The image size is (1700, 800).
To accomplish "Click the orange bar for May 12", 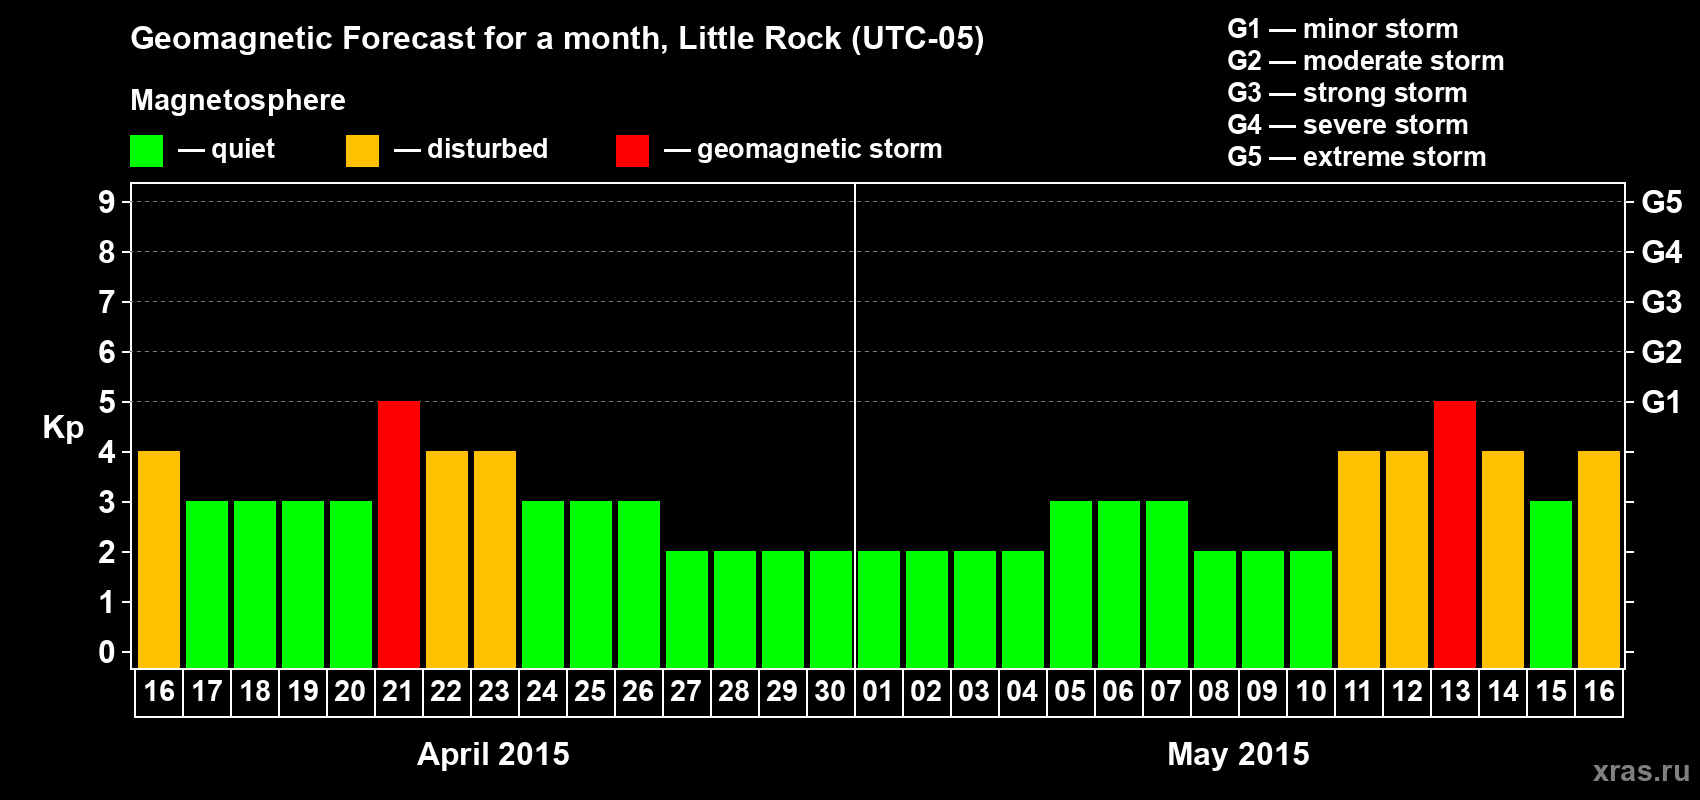I will click(1407, 559).
